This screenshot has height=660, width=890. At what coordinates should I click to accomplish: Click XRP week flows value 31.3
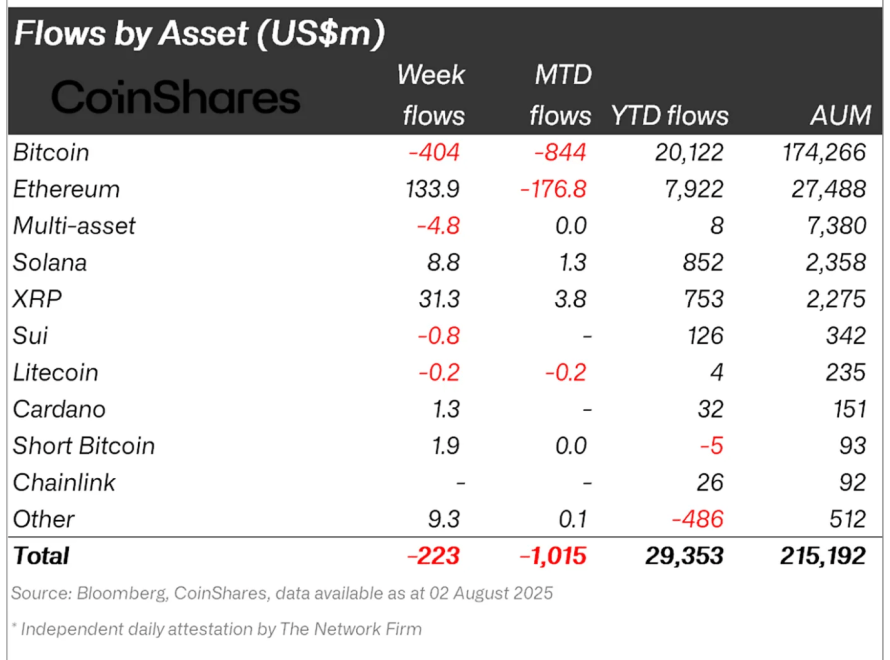(x=439, y=299)
